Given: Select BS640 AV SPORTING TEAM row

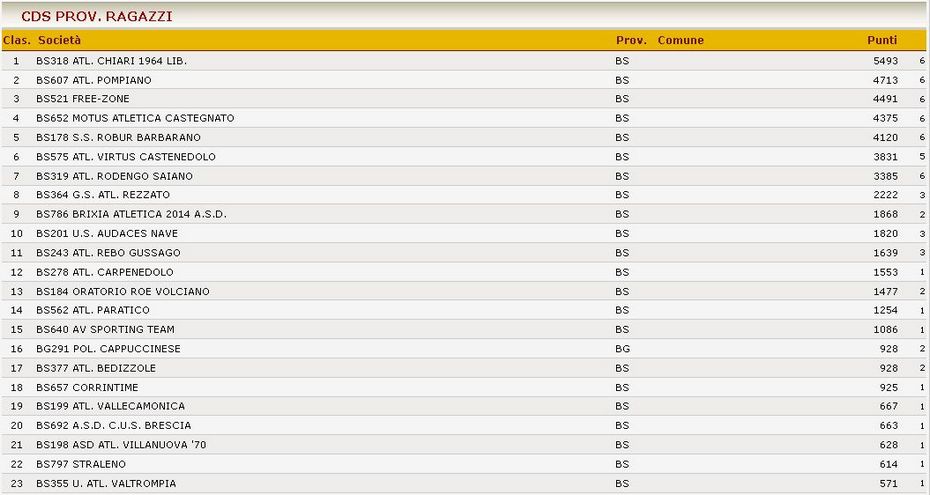Looking at the screenshot, I should (465, 330).
